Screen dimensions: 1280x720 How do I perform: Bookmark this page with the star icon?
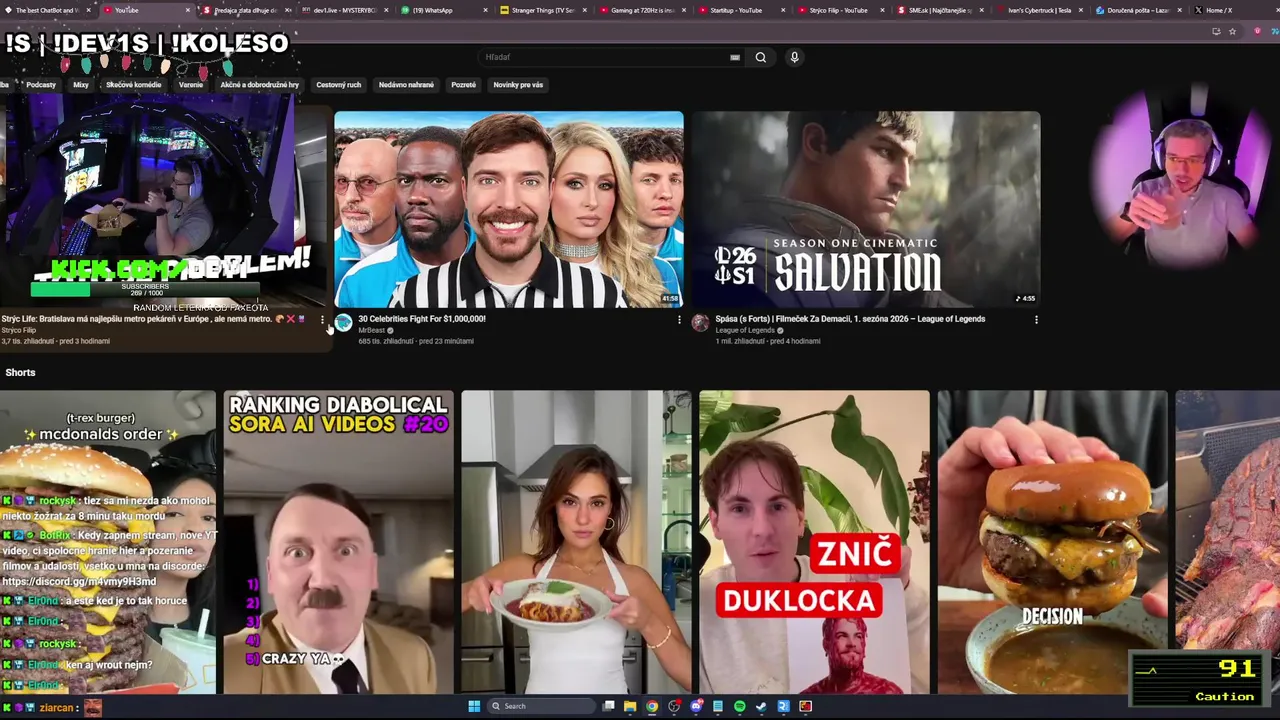[x=1232, y=31]
